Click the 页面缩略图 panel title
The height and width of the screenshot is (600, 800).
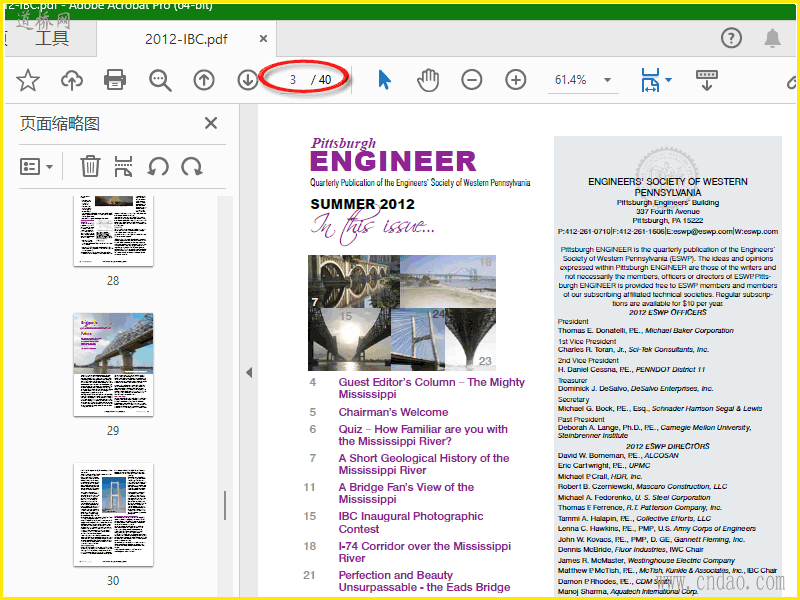tap(60, 123)
